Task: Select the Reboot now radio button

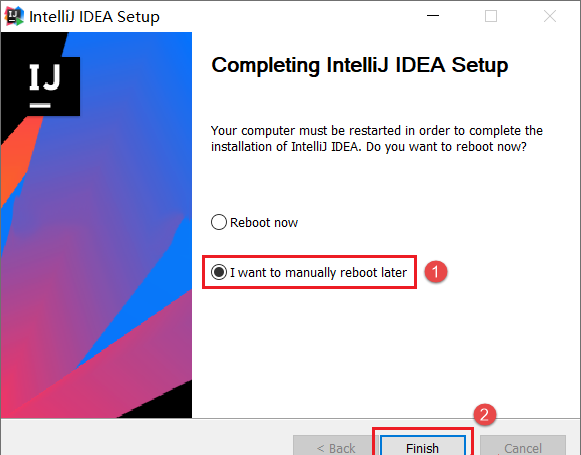Action: [219, 222]
